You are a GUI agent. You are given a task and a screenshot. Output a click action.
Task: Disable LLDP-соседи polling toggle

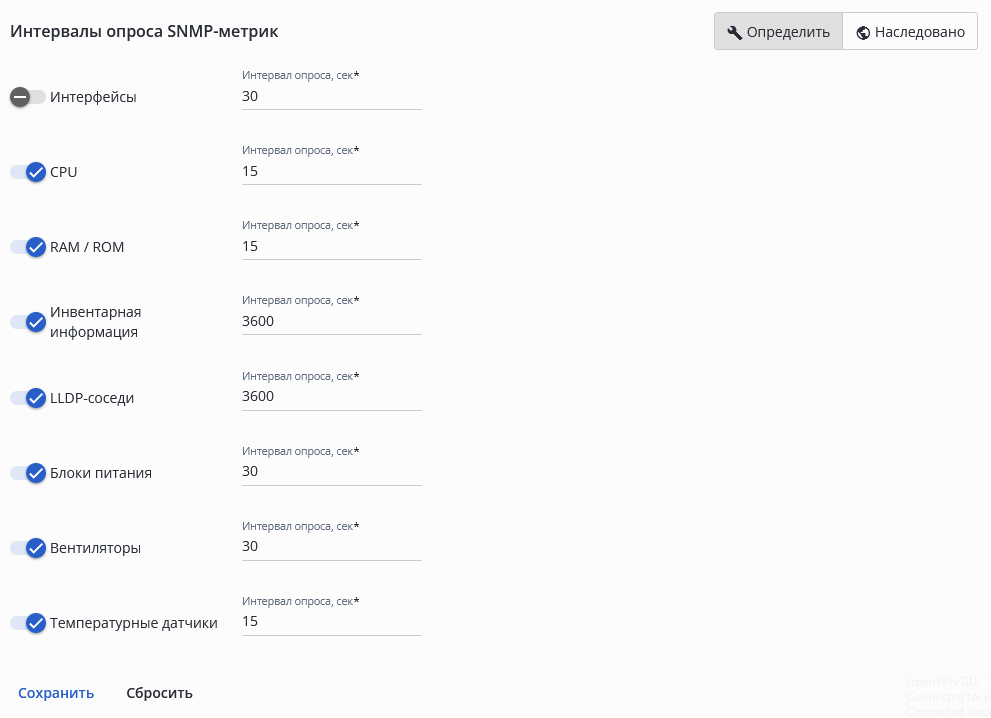pos(28,398)
